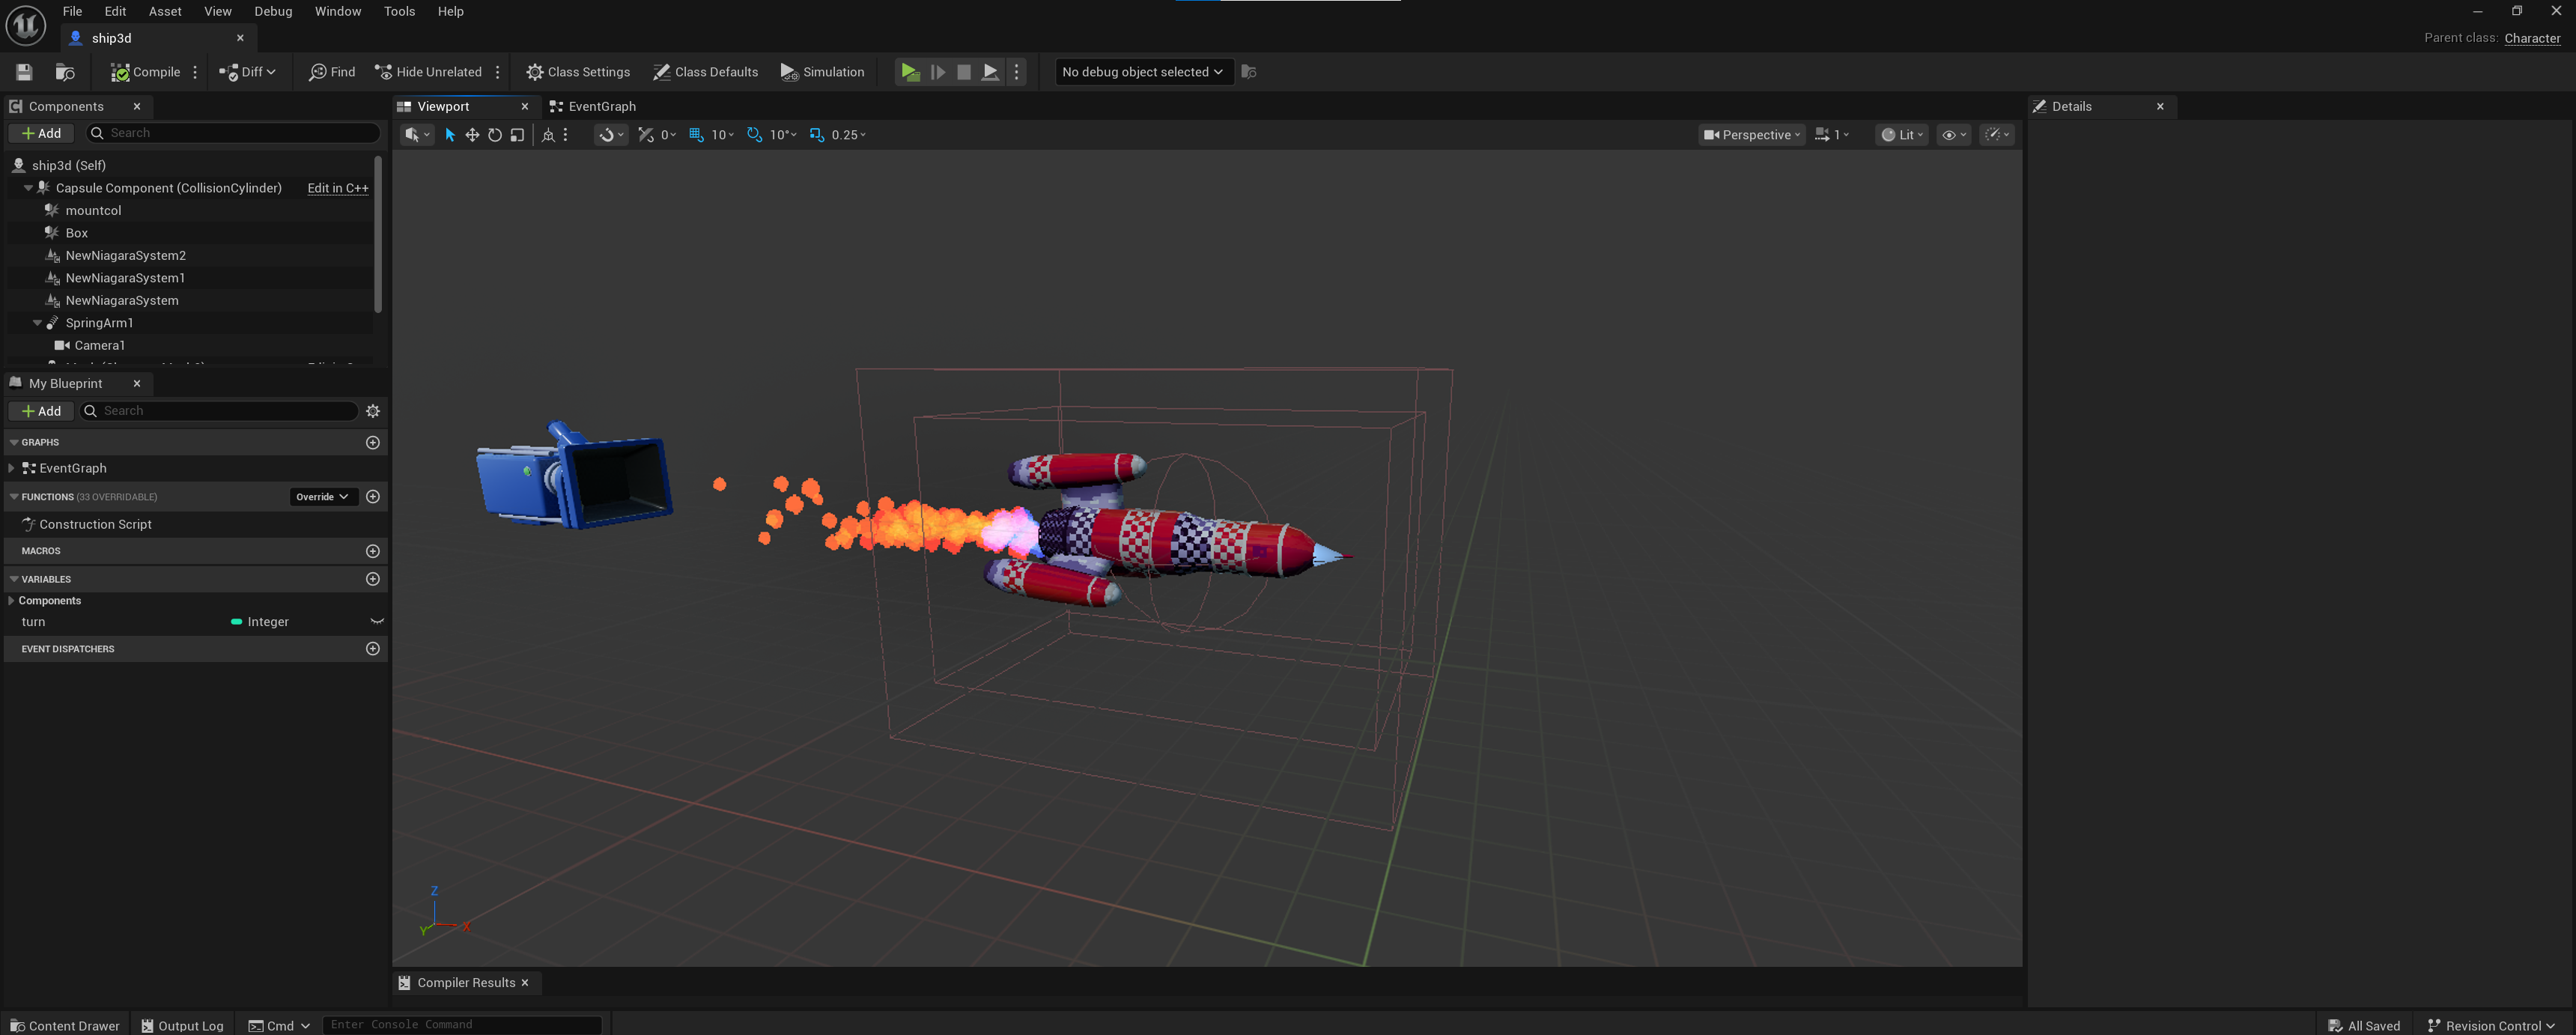Click the Play in editor button
Image resolution: width=2576 pixels, height=1035 pixels.
[909, 72]
